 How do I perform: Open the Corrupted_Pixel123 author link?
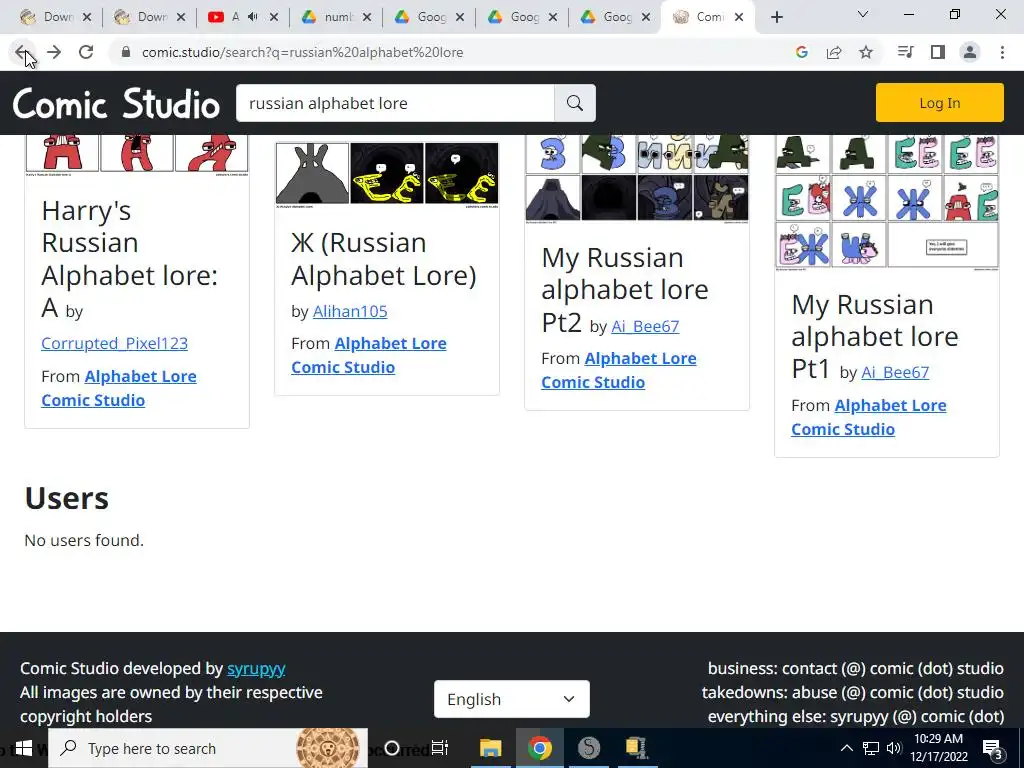pyautogui.click(x=114, y=344)
